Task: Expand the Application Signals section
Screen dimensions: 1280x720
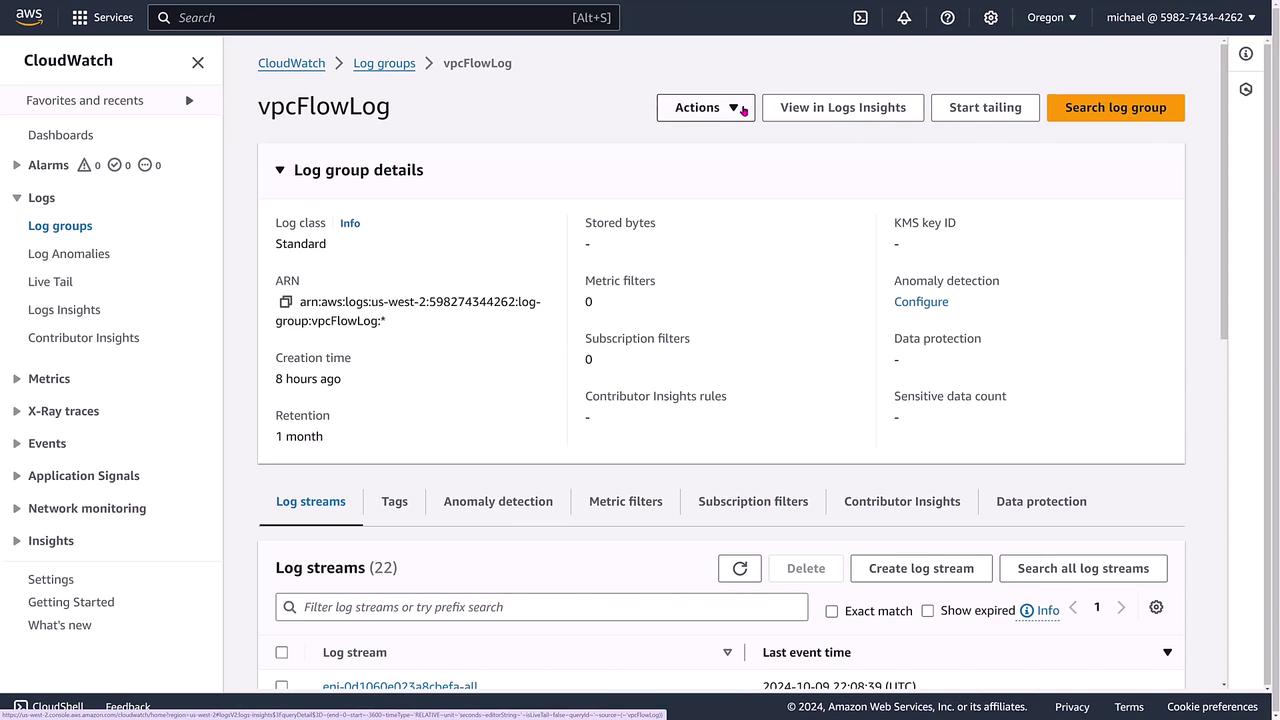Action: point(16,476)
